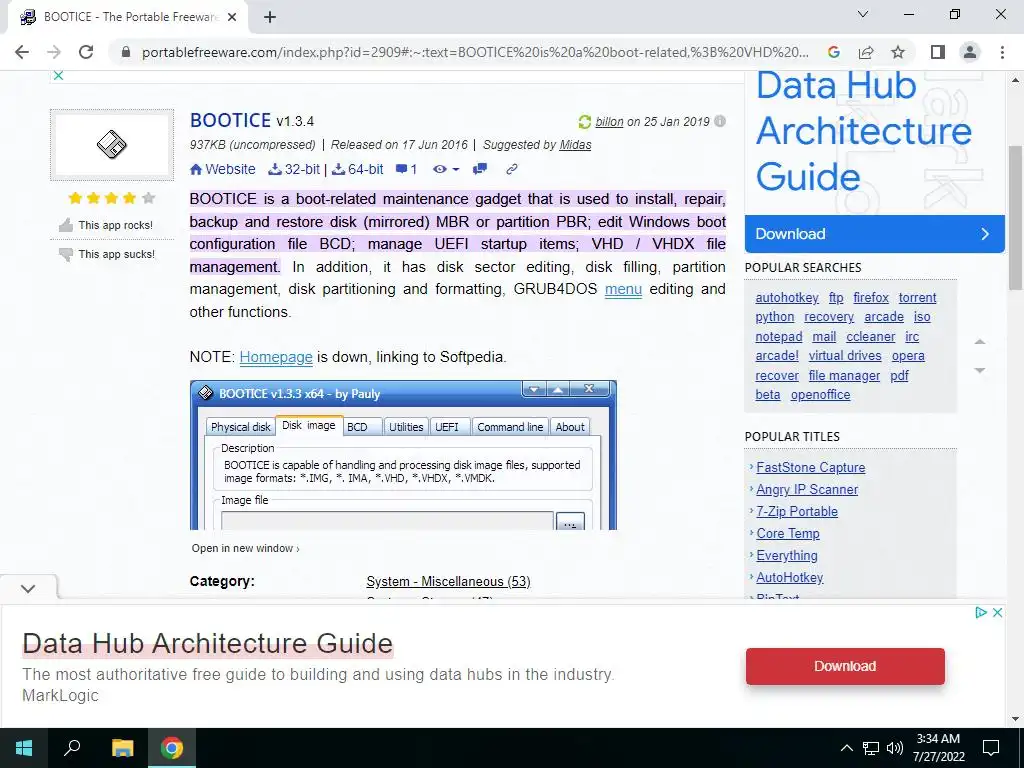Rate the app with the first star
This screenshot has height=768, width=1024.
(x=75, y=198)
